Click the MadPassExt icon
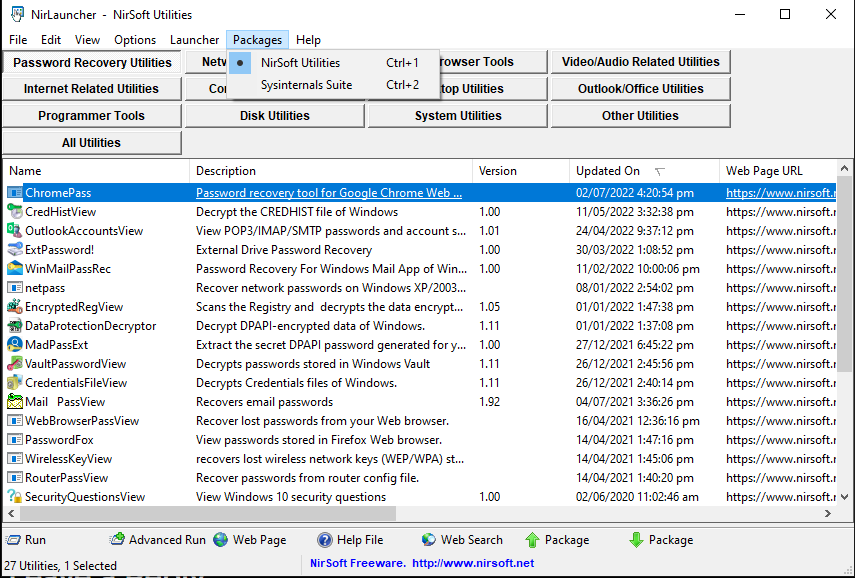Screen dimensions: 855x578 (x=15, y=345)
